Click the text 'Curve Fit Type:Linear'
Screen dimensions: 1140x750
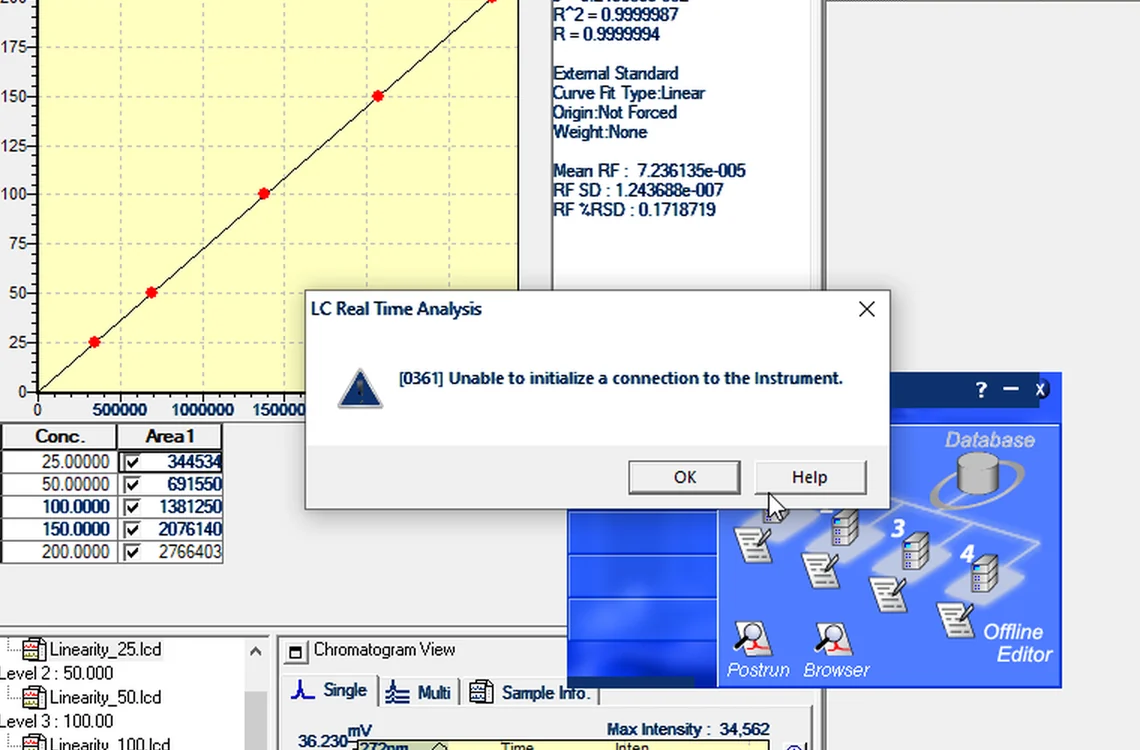(x=628, y=93)
